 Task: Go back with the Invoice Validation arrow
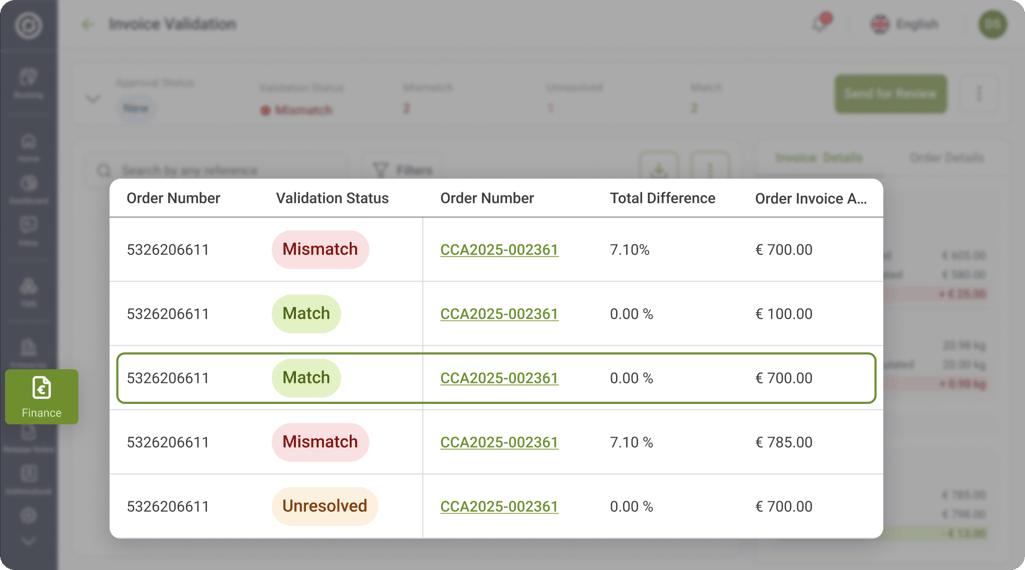tap(87, 25)
